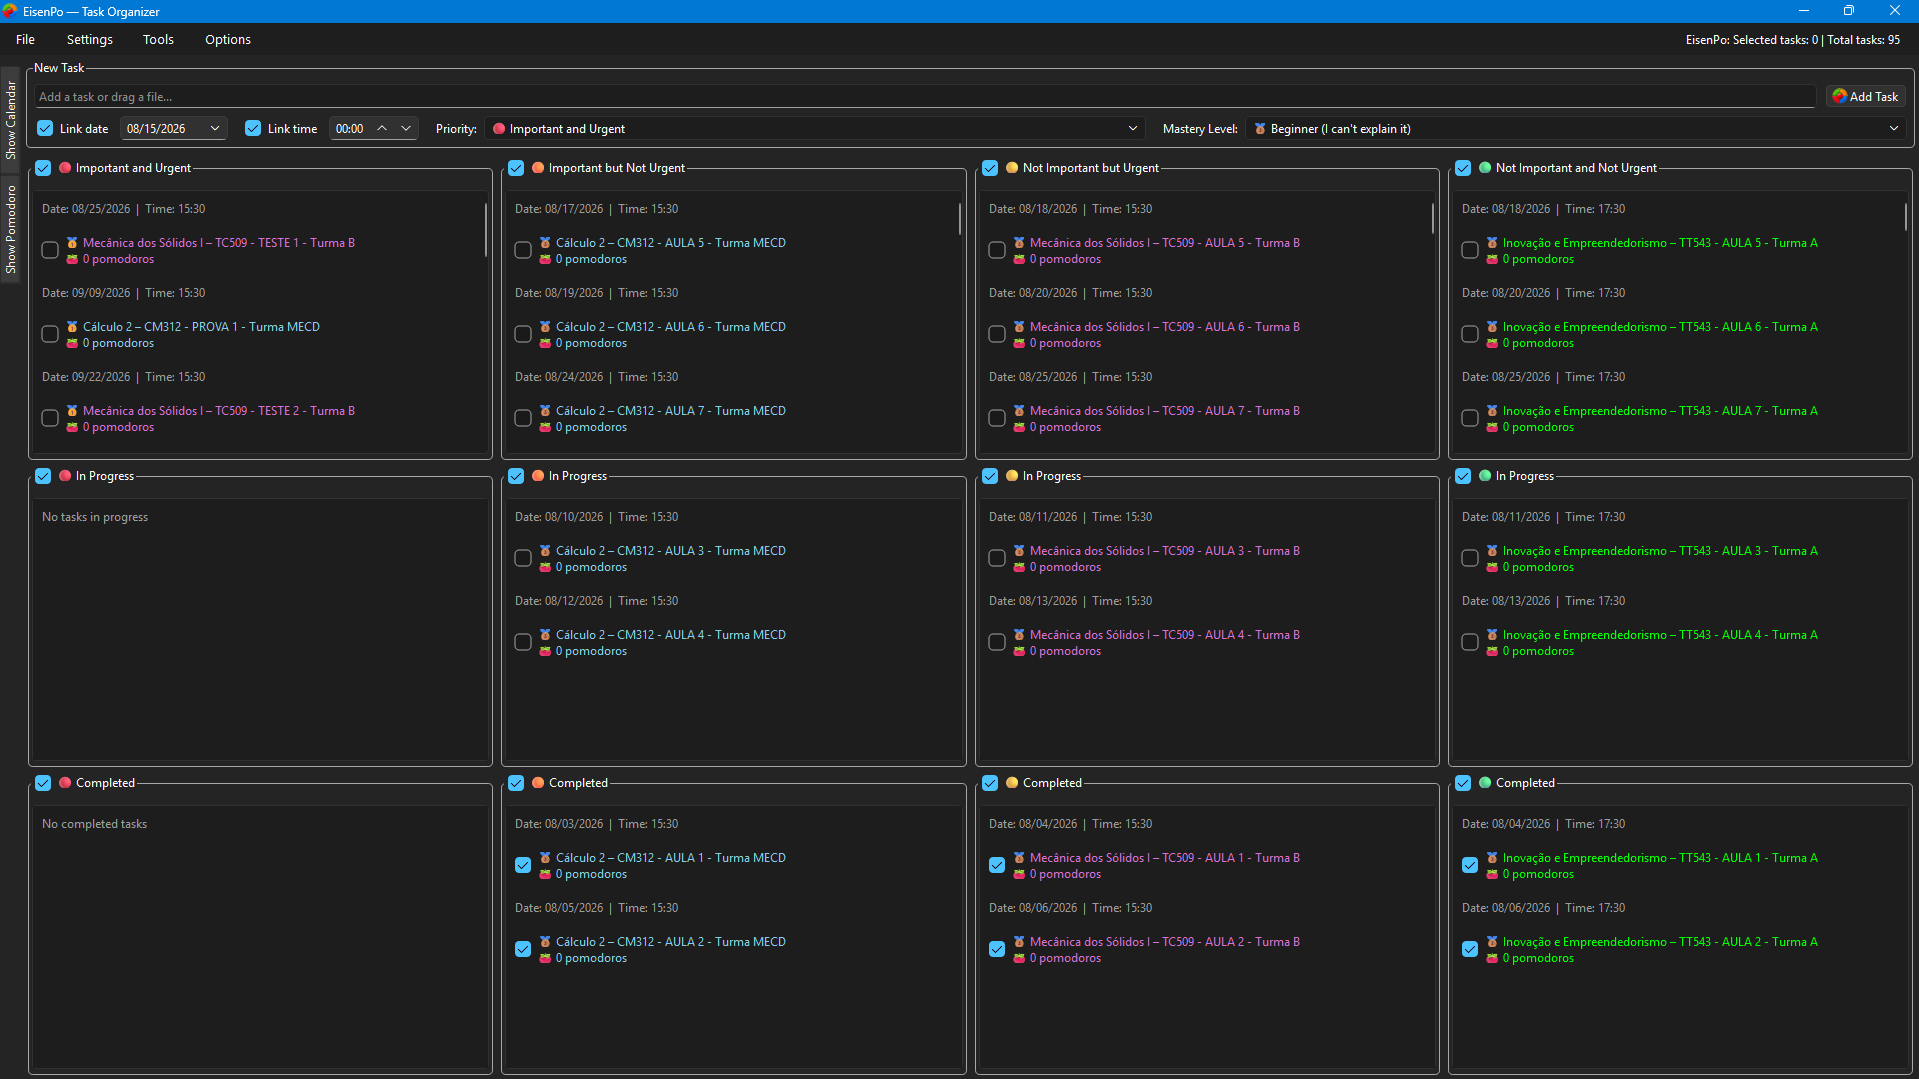The image size is (1919, 1079).
Task: Click tomato icon under TT543 AULA 3 task
Action: 1492,567
